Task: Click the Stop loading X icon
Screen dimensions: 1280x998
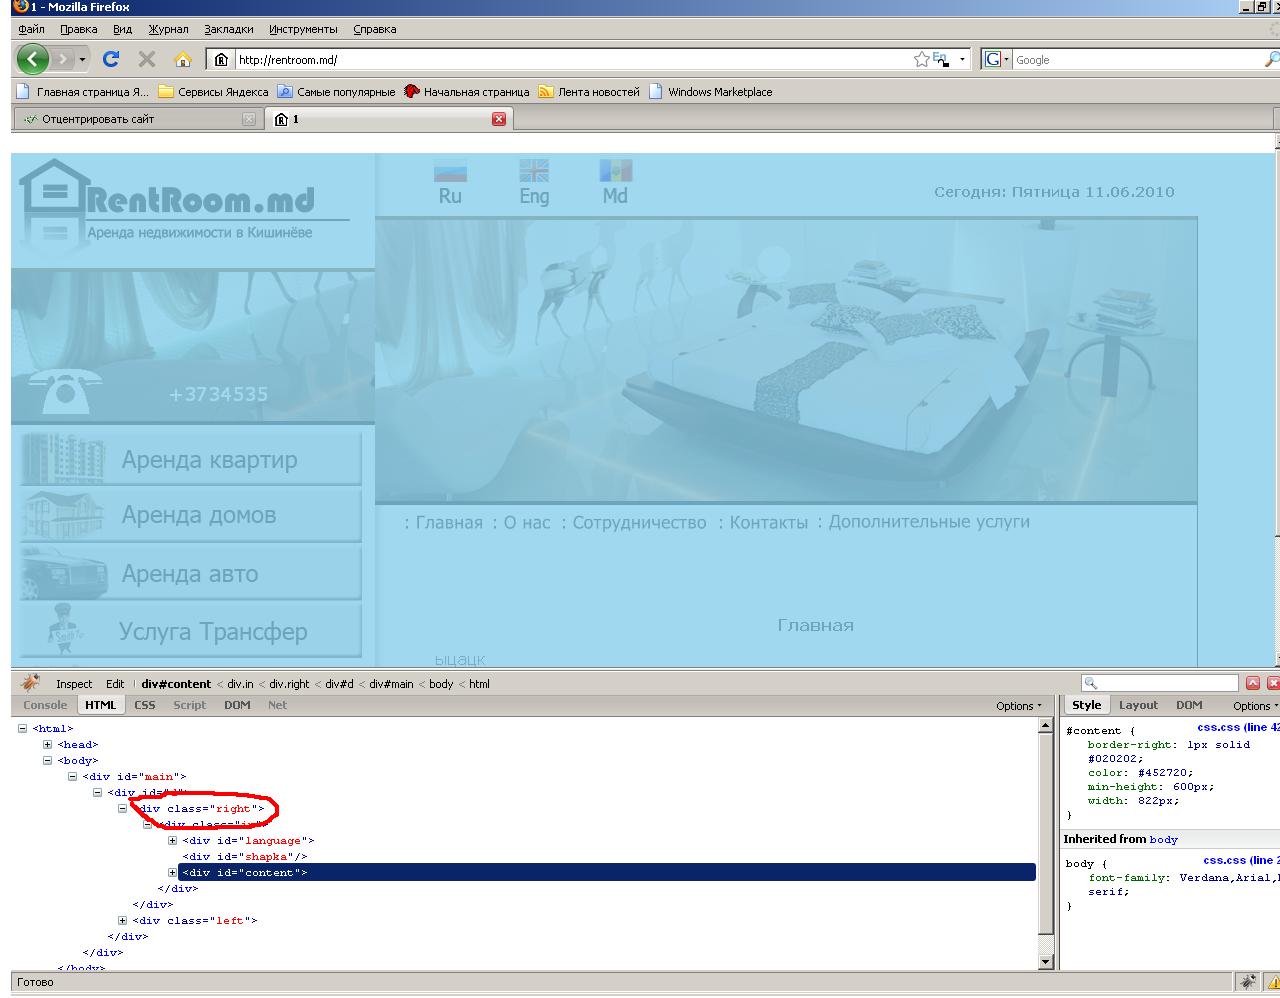Action: pos(147,59)
